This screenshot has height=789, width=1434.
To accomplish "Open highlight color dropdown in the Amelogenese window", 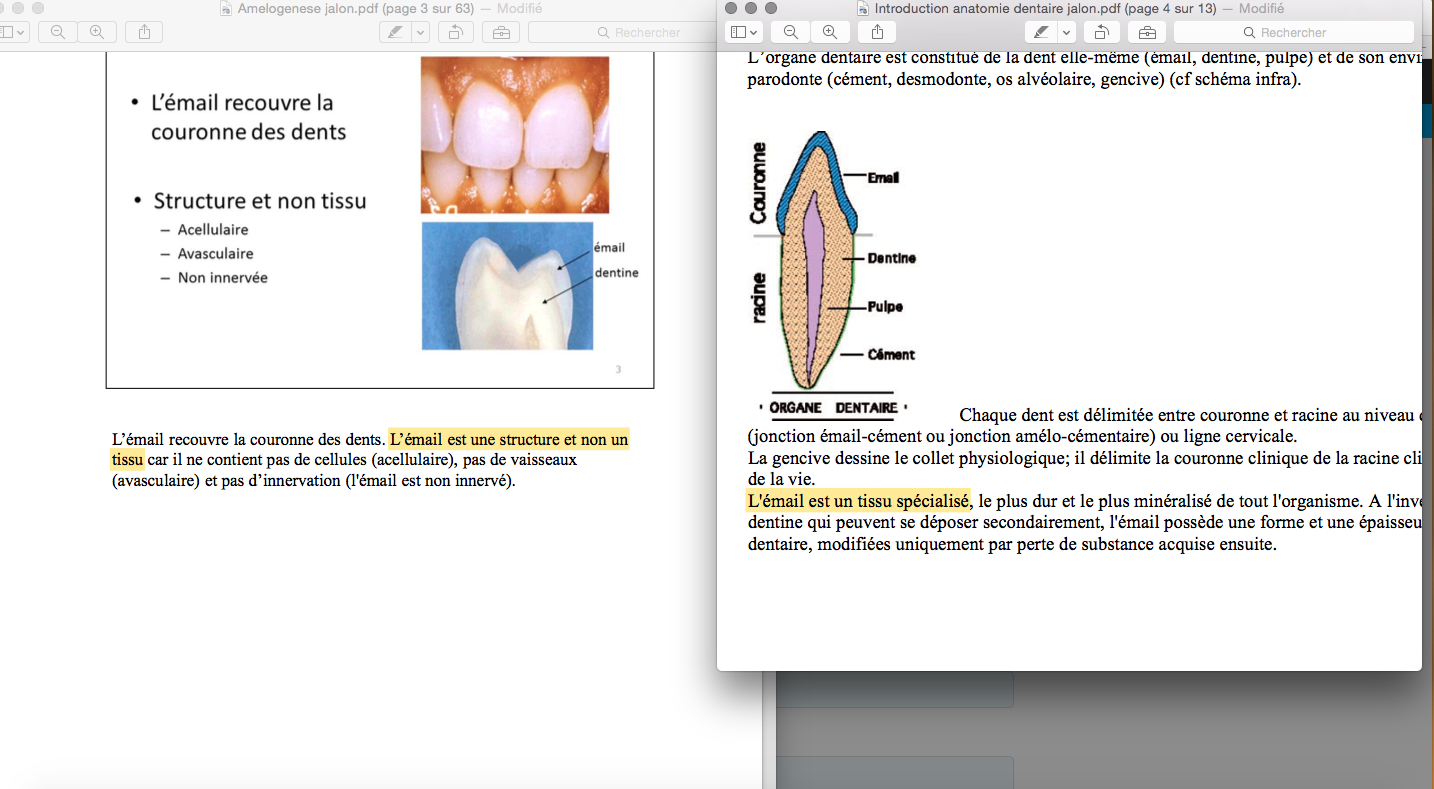I will [421, 32].
